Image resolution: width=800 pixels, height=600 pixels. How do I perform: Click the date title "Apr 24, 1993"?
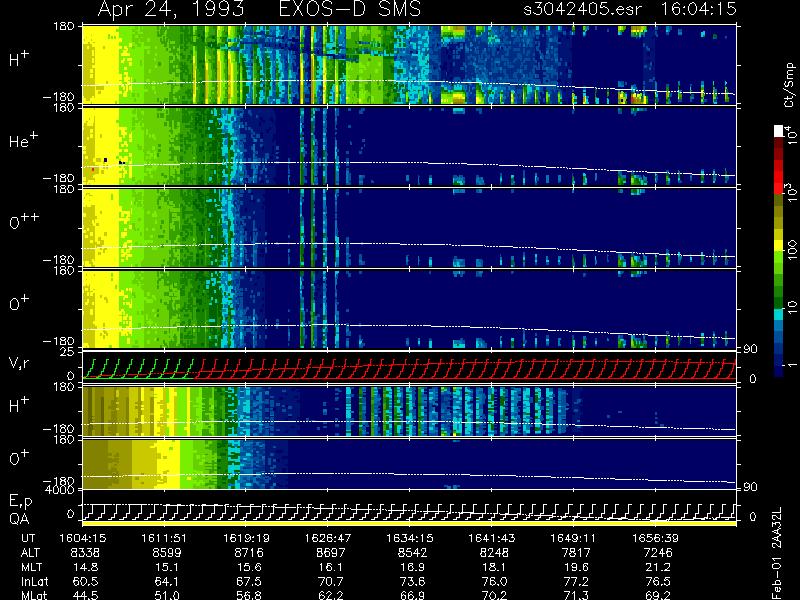(171, 9)
